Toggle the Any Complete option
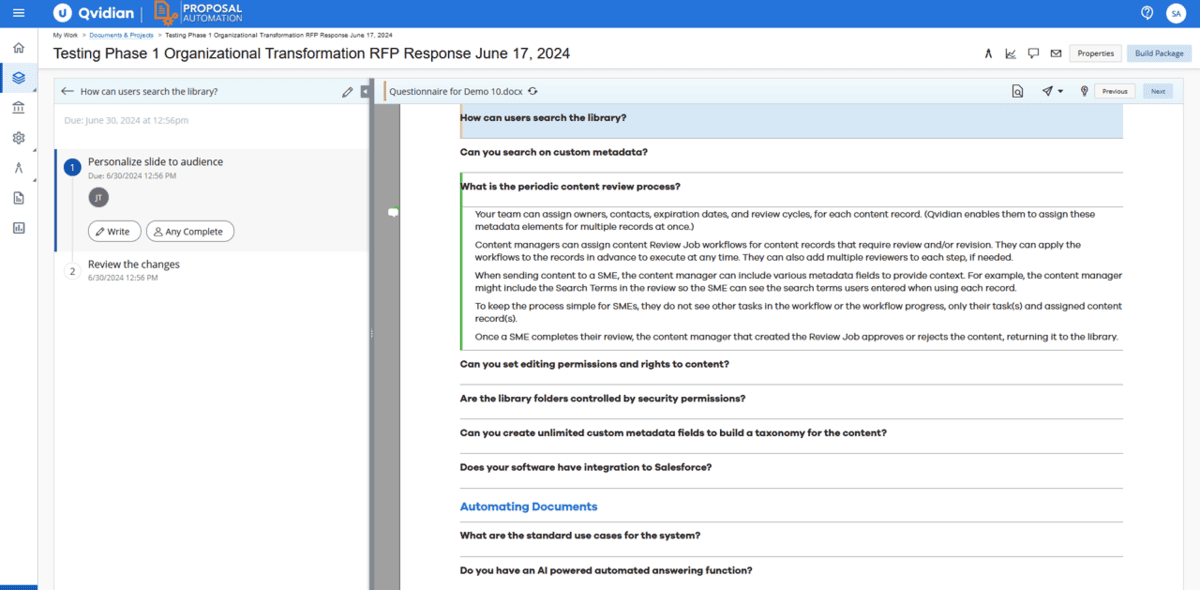 click(189, 230)
